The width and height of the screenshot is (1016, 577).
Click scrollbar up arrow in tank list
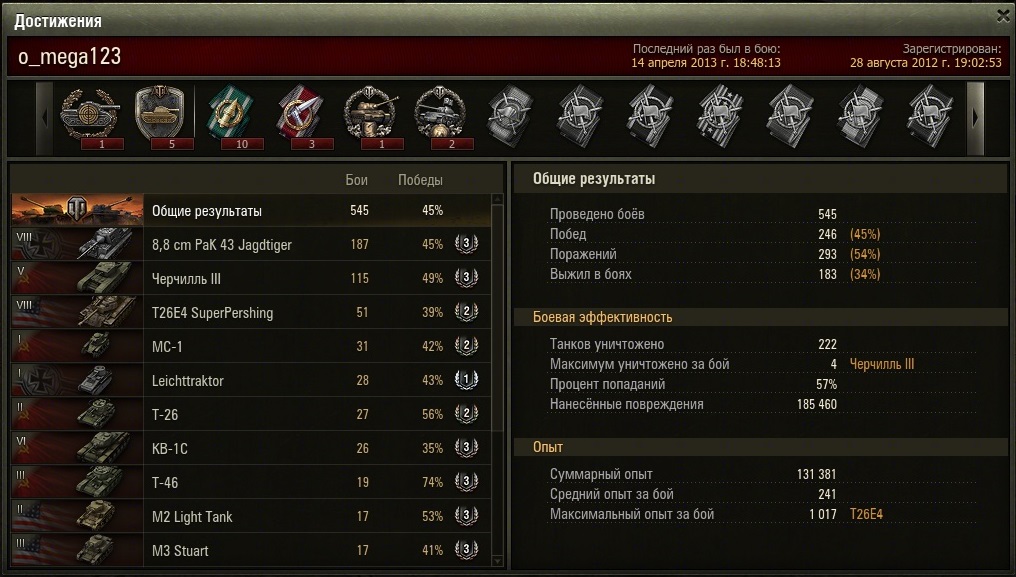tap(498, 199)
